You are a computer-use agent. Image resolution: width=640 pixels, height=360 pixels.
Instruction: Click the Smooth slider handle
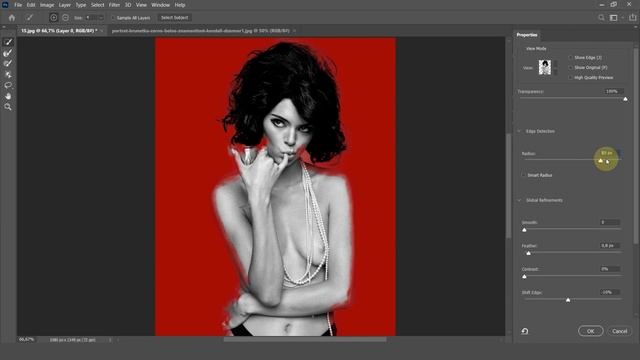click(x=524, y=230)
